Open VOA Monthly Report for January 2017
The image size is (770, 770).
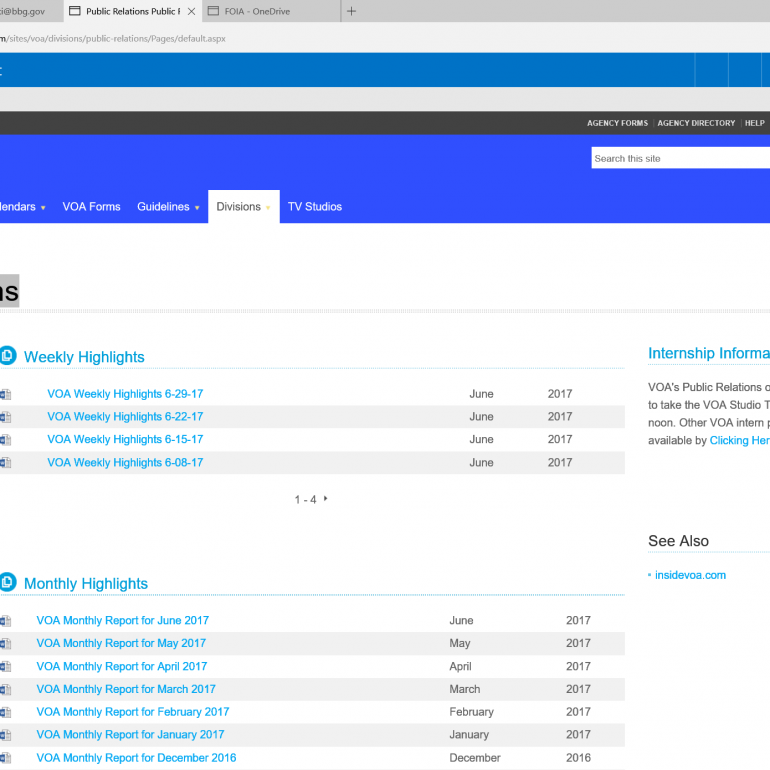pyautogui.click(x=131, y=734)
